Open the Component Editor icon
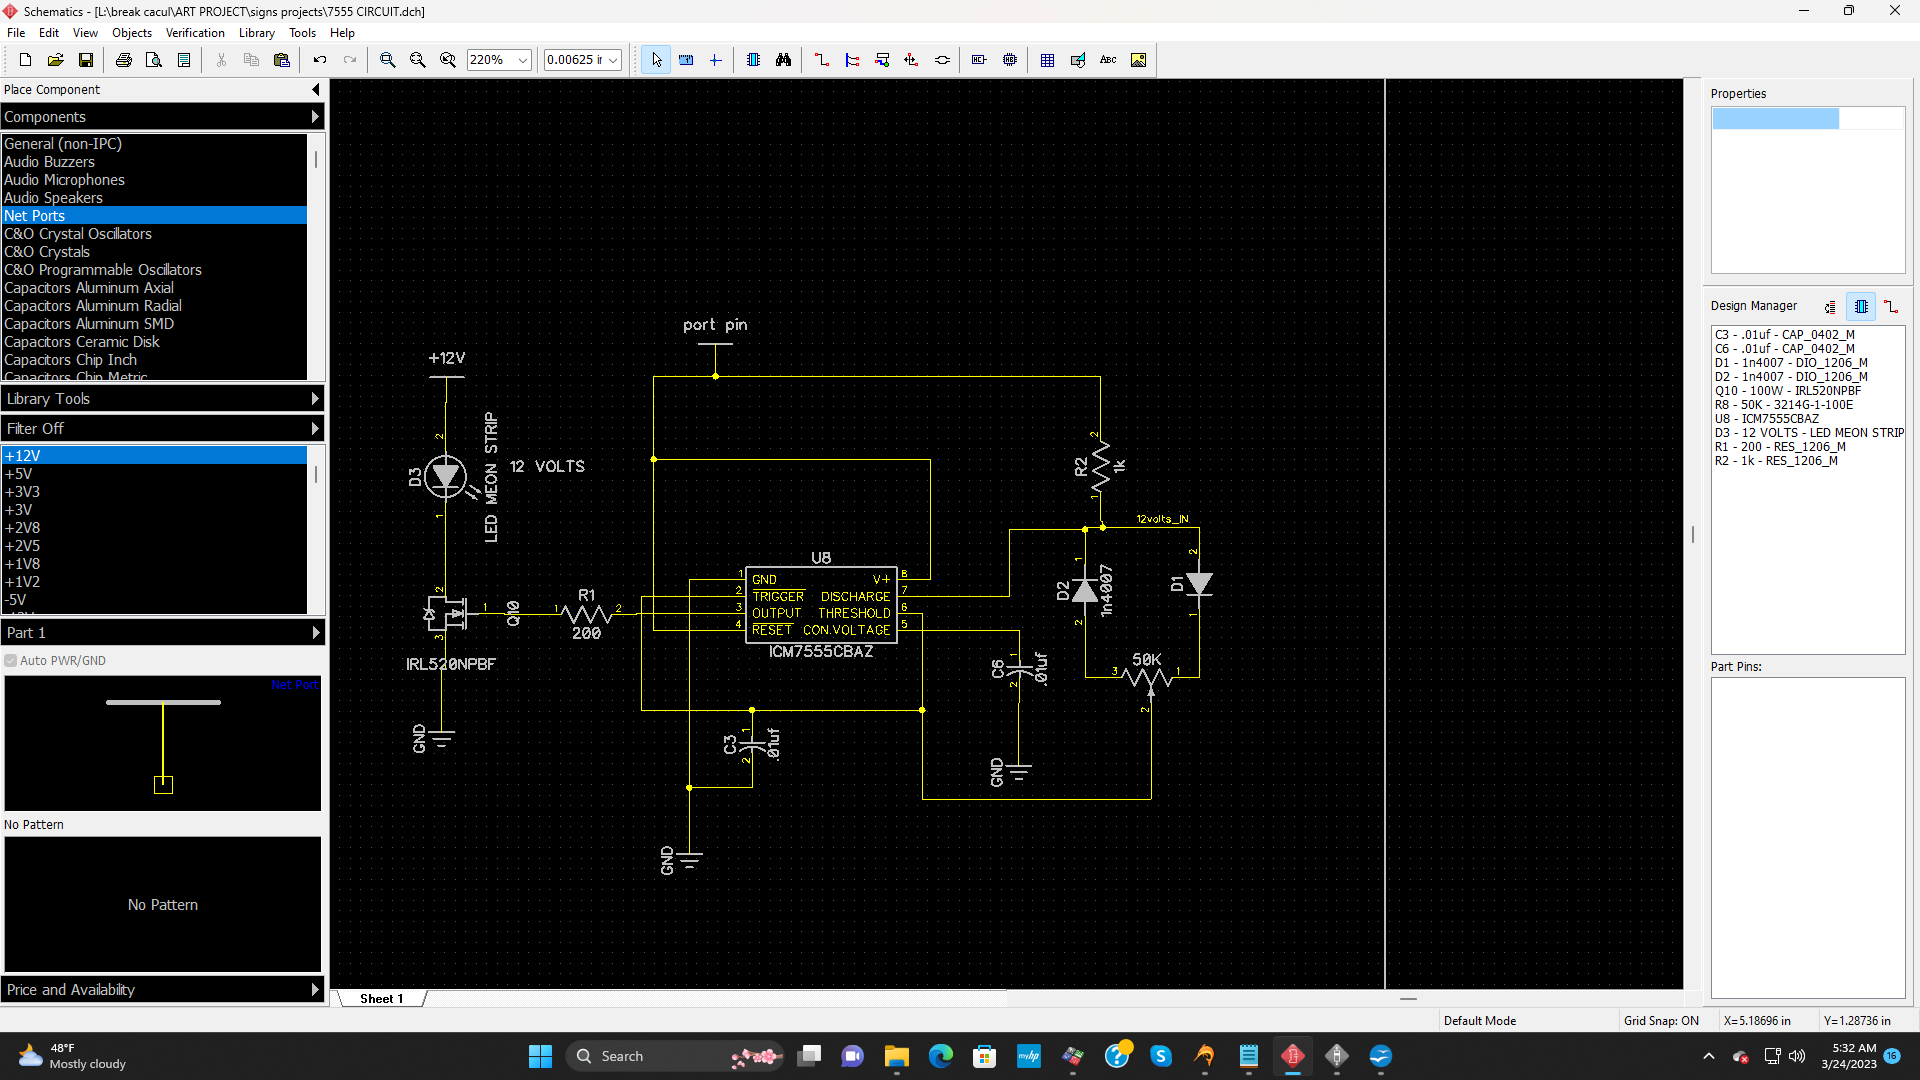 [x=980, y=60]
